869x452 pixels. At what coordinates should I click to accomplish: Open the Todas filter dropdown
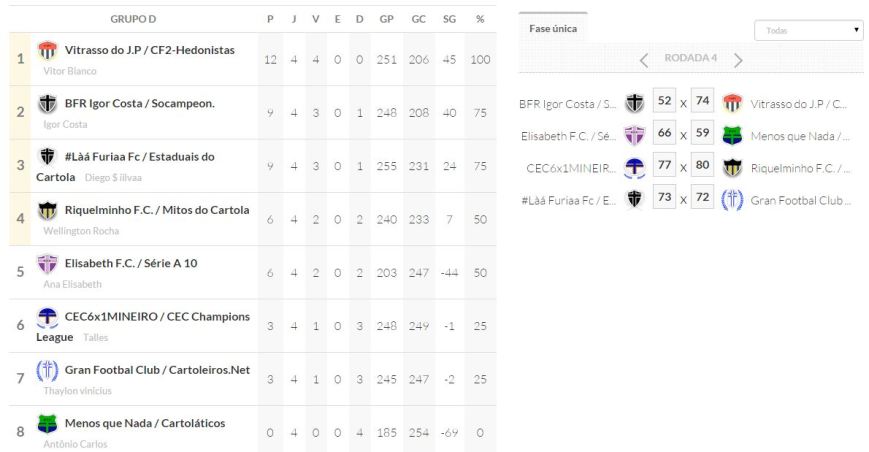coord(808,30)
